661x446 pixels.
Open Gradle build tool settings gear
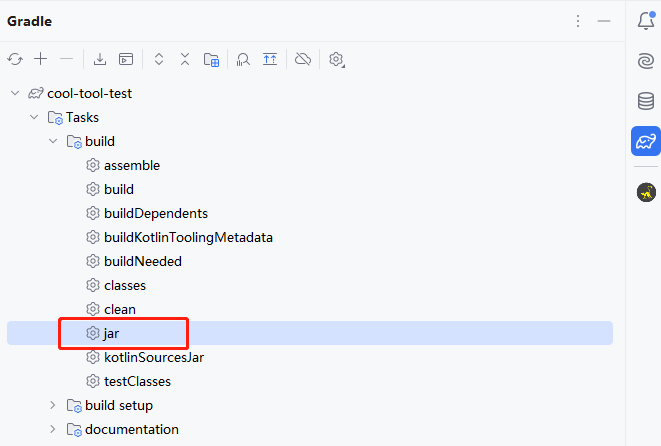(337, 60)
